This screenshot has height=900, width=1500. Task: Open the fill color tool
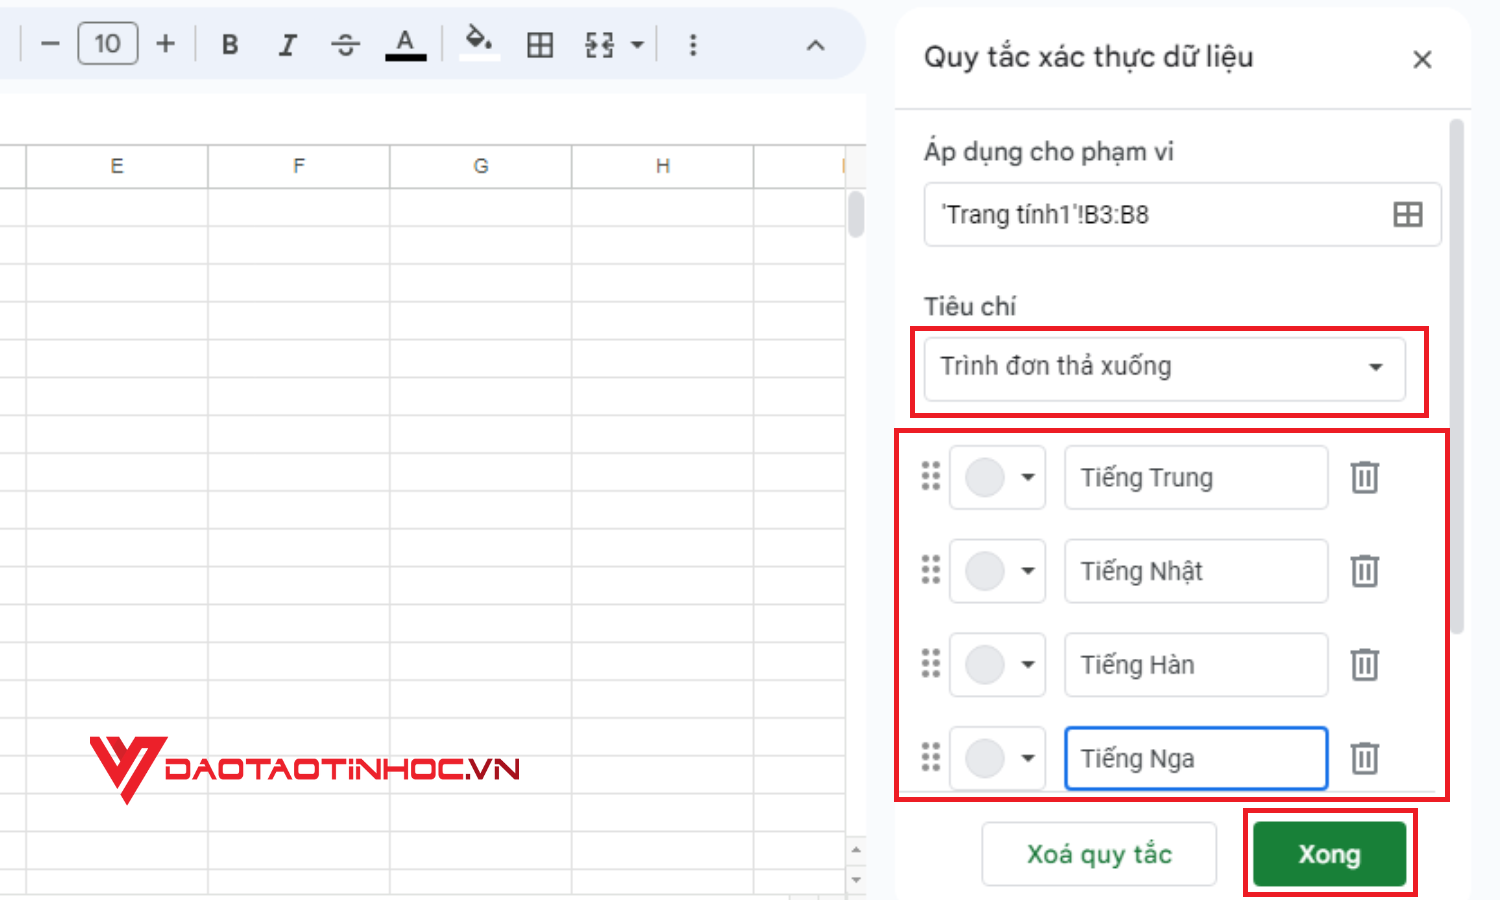tap(480, 44)
